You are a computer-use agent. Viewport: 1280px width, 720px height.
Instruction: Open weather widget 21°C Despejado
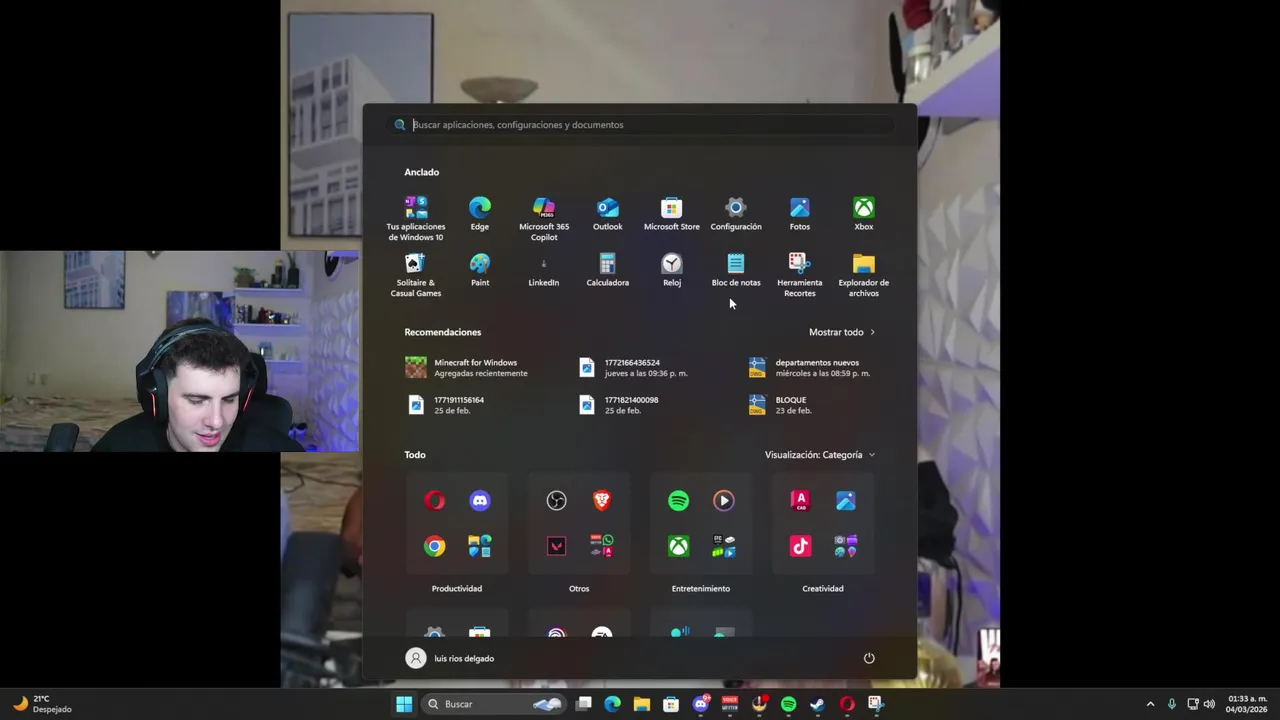(x=42, y=704)
